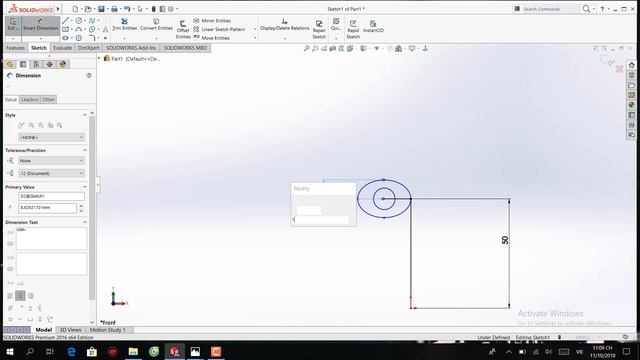This screenshot has height=360, width=640.
Task: Open the DisplayManager tab
Action: click(x=62, y=64)
